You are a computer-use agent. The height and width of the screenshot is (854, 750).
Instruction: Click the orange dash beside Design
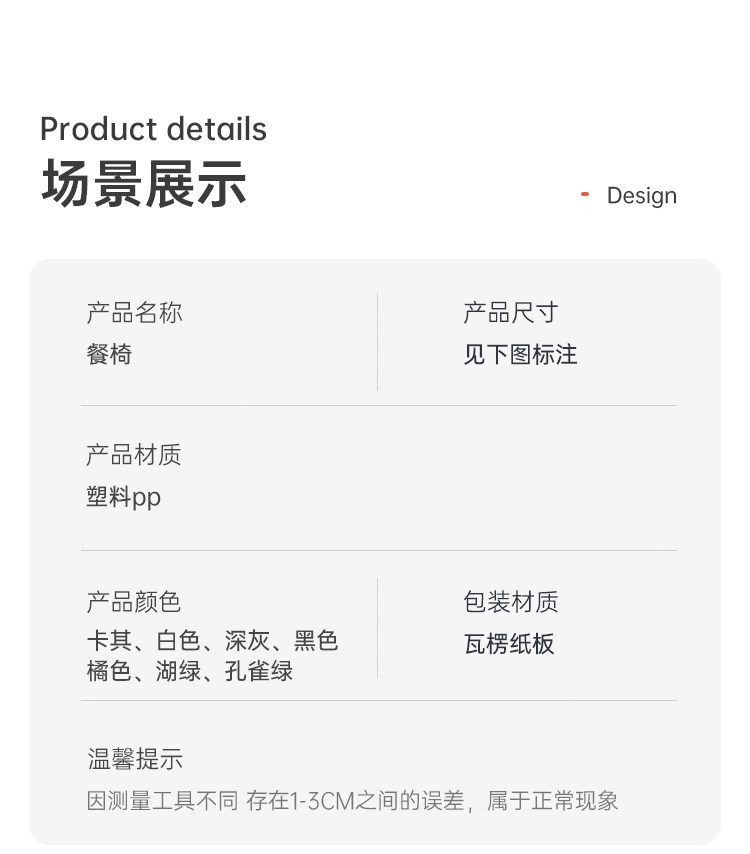click(585, 194)
